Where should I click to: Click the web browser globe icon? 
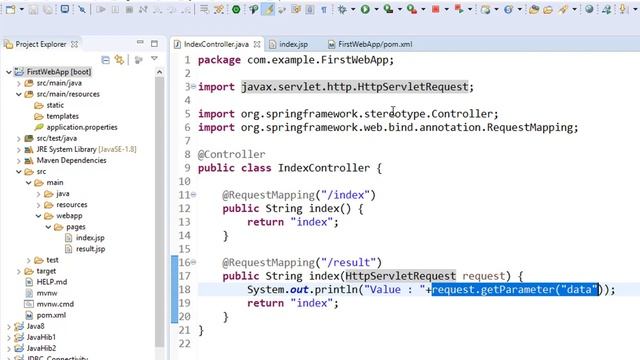589,9
